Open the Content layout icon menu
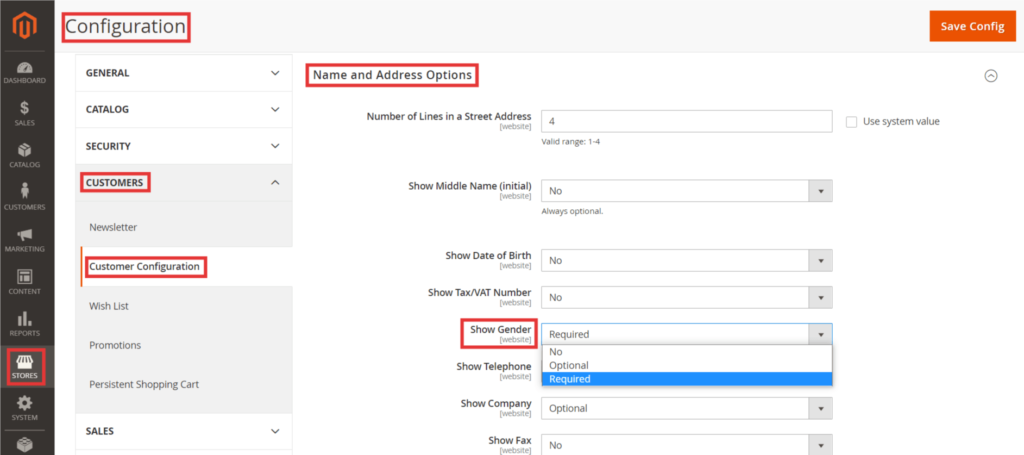1024x455 pixels. [x=25, y=281]
